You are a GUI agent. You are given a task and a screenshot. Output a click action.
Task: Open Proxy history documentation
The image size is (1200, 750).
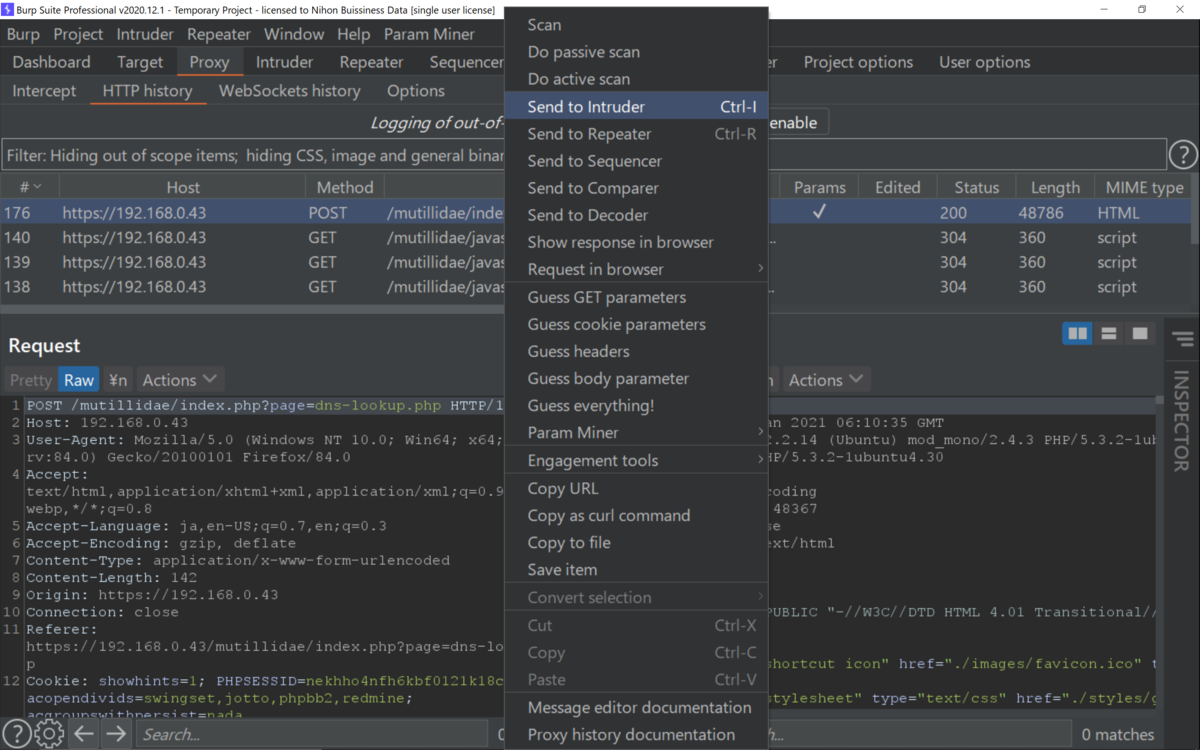[x=636, y=734]
